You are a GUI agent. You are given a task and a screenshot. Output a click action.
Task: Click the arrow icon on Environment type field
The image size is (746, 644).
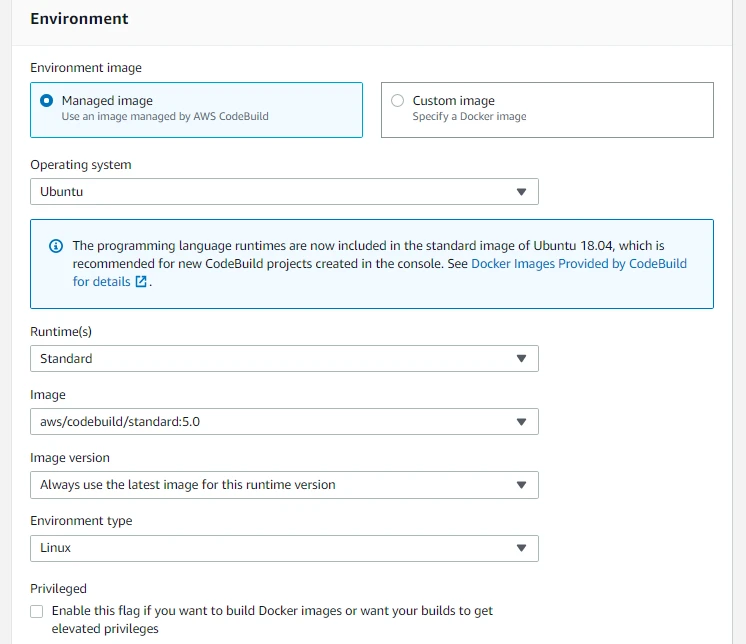[x=521, y=548]
